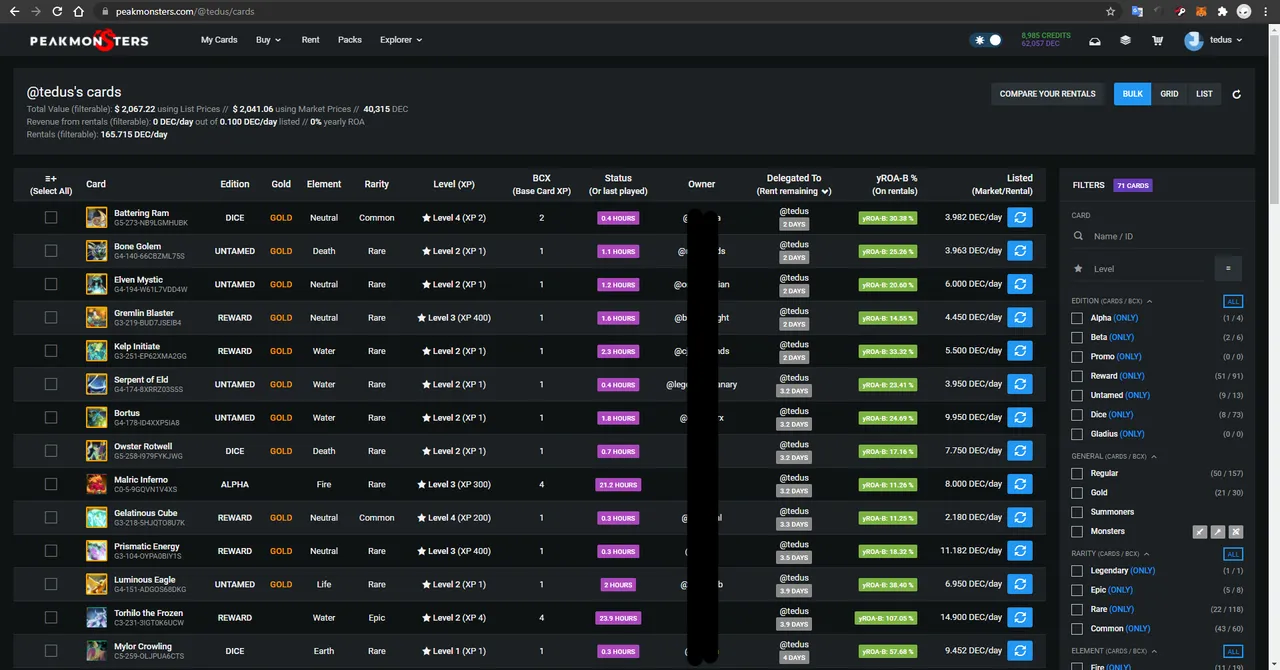Screen dimensions: 1280x670
Task: Switch to GRID view
Action: pyautogui.click(x=1169, y=94)
